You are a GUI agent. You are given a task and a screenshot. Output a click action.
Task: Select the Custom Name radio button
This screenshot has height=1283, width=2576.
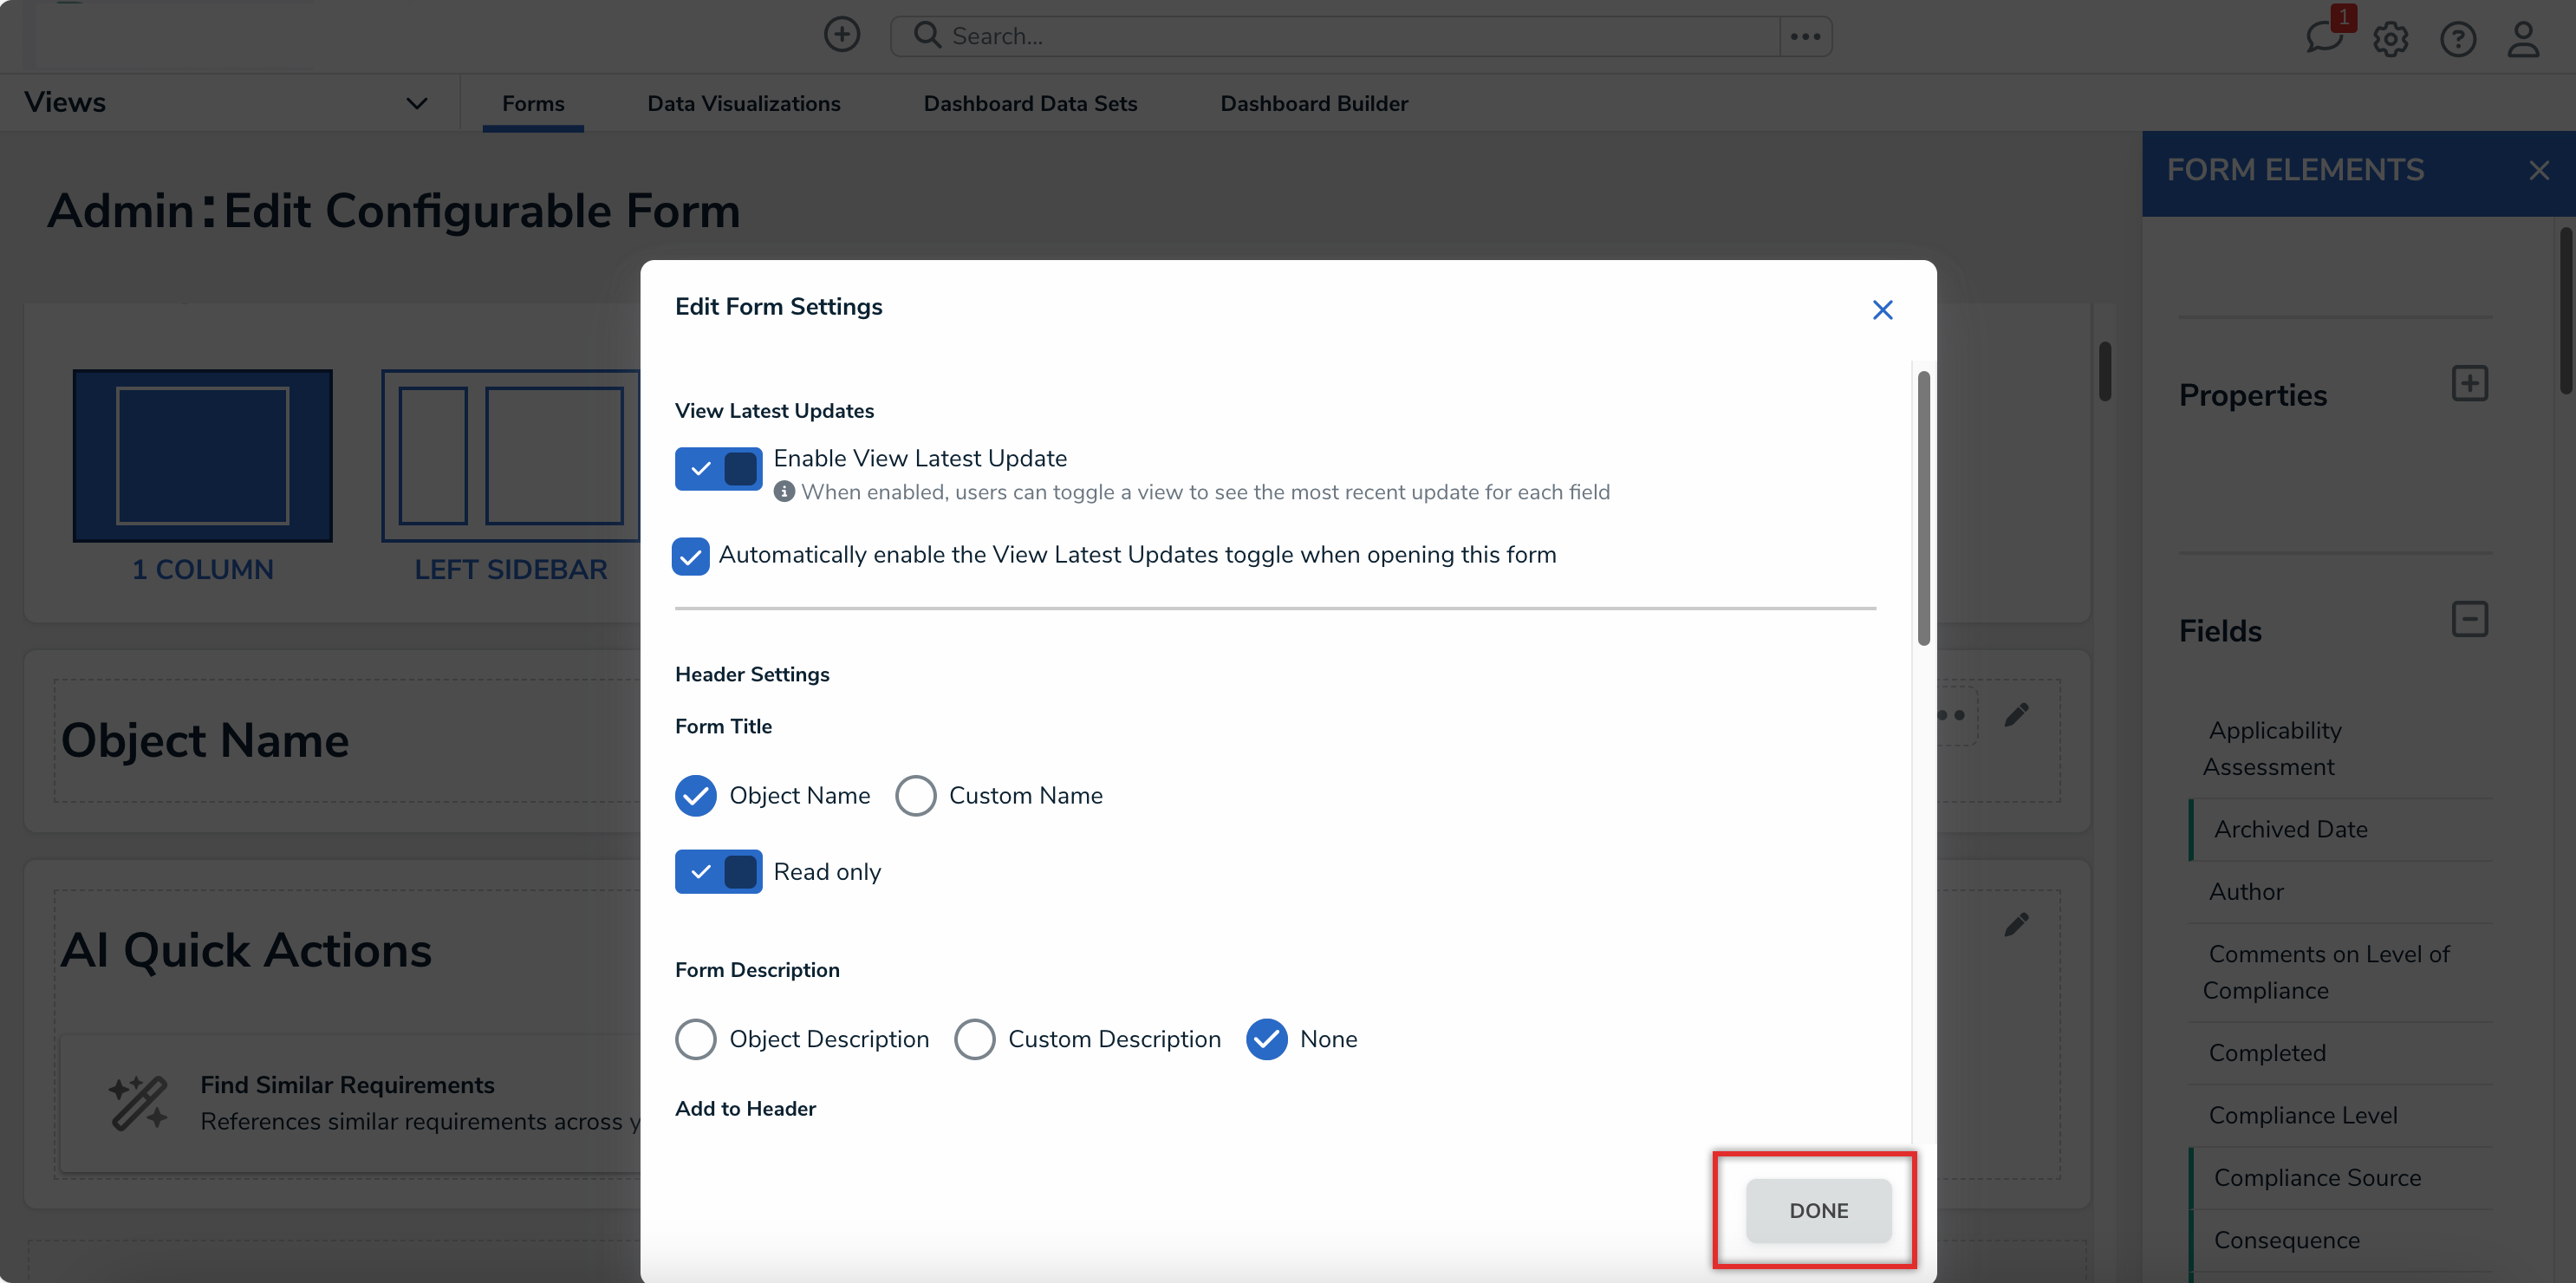coord(915,796)
